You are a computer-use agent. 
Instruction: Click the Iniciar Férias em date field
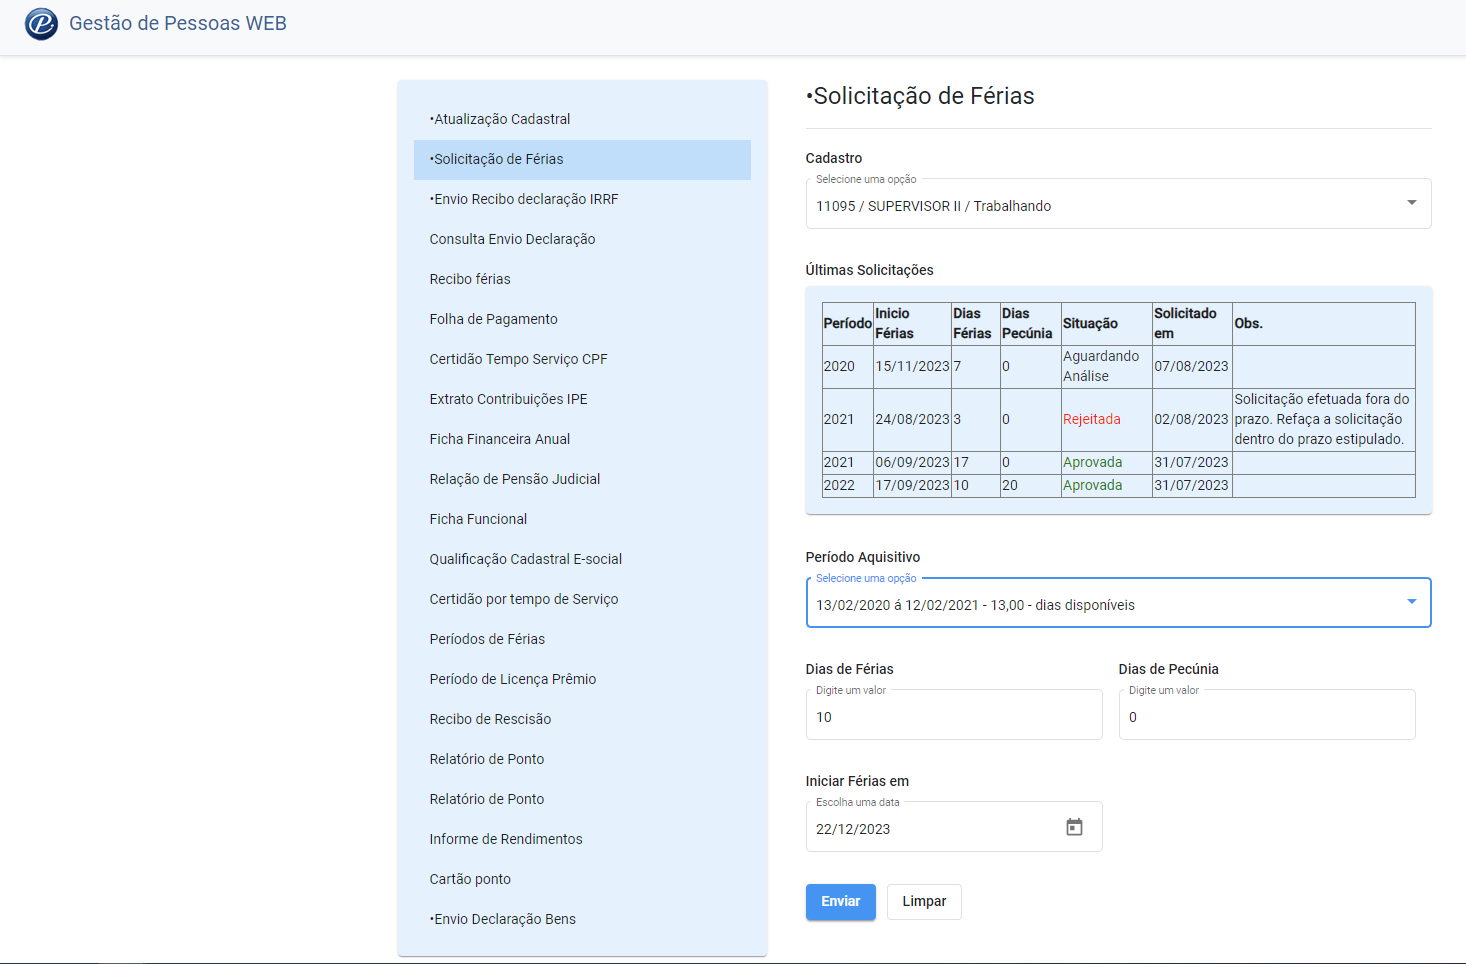pos(954,827)
